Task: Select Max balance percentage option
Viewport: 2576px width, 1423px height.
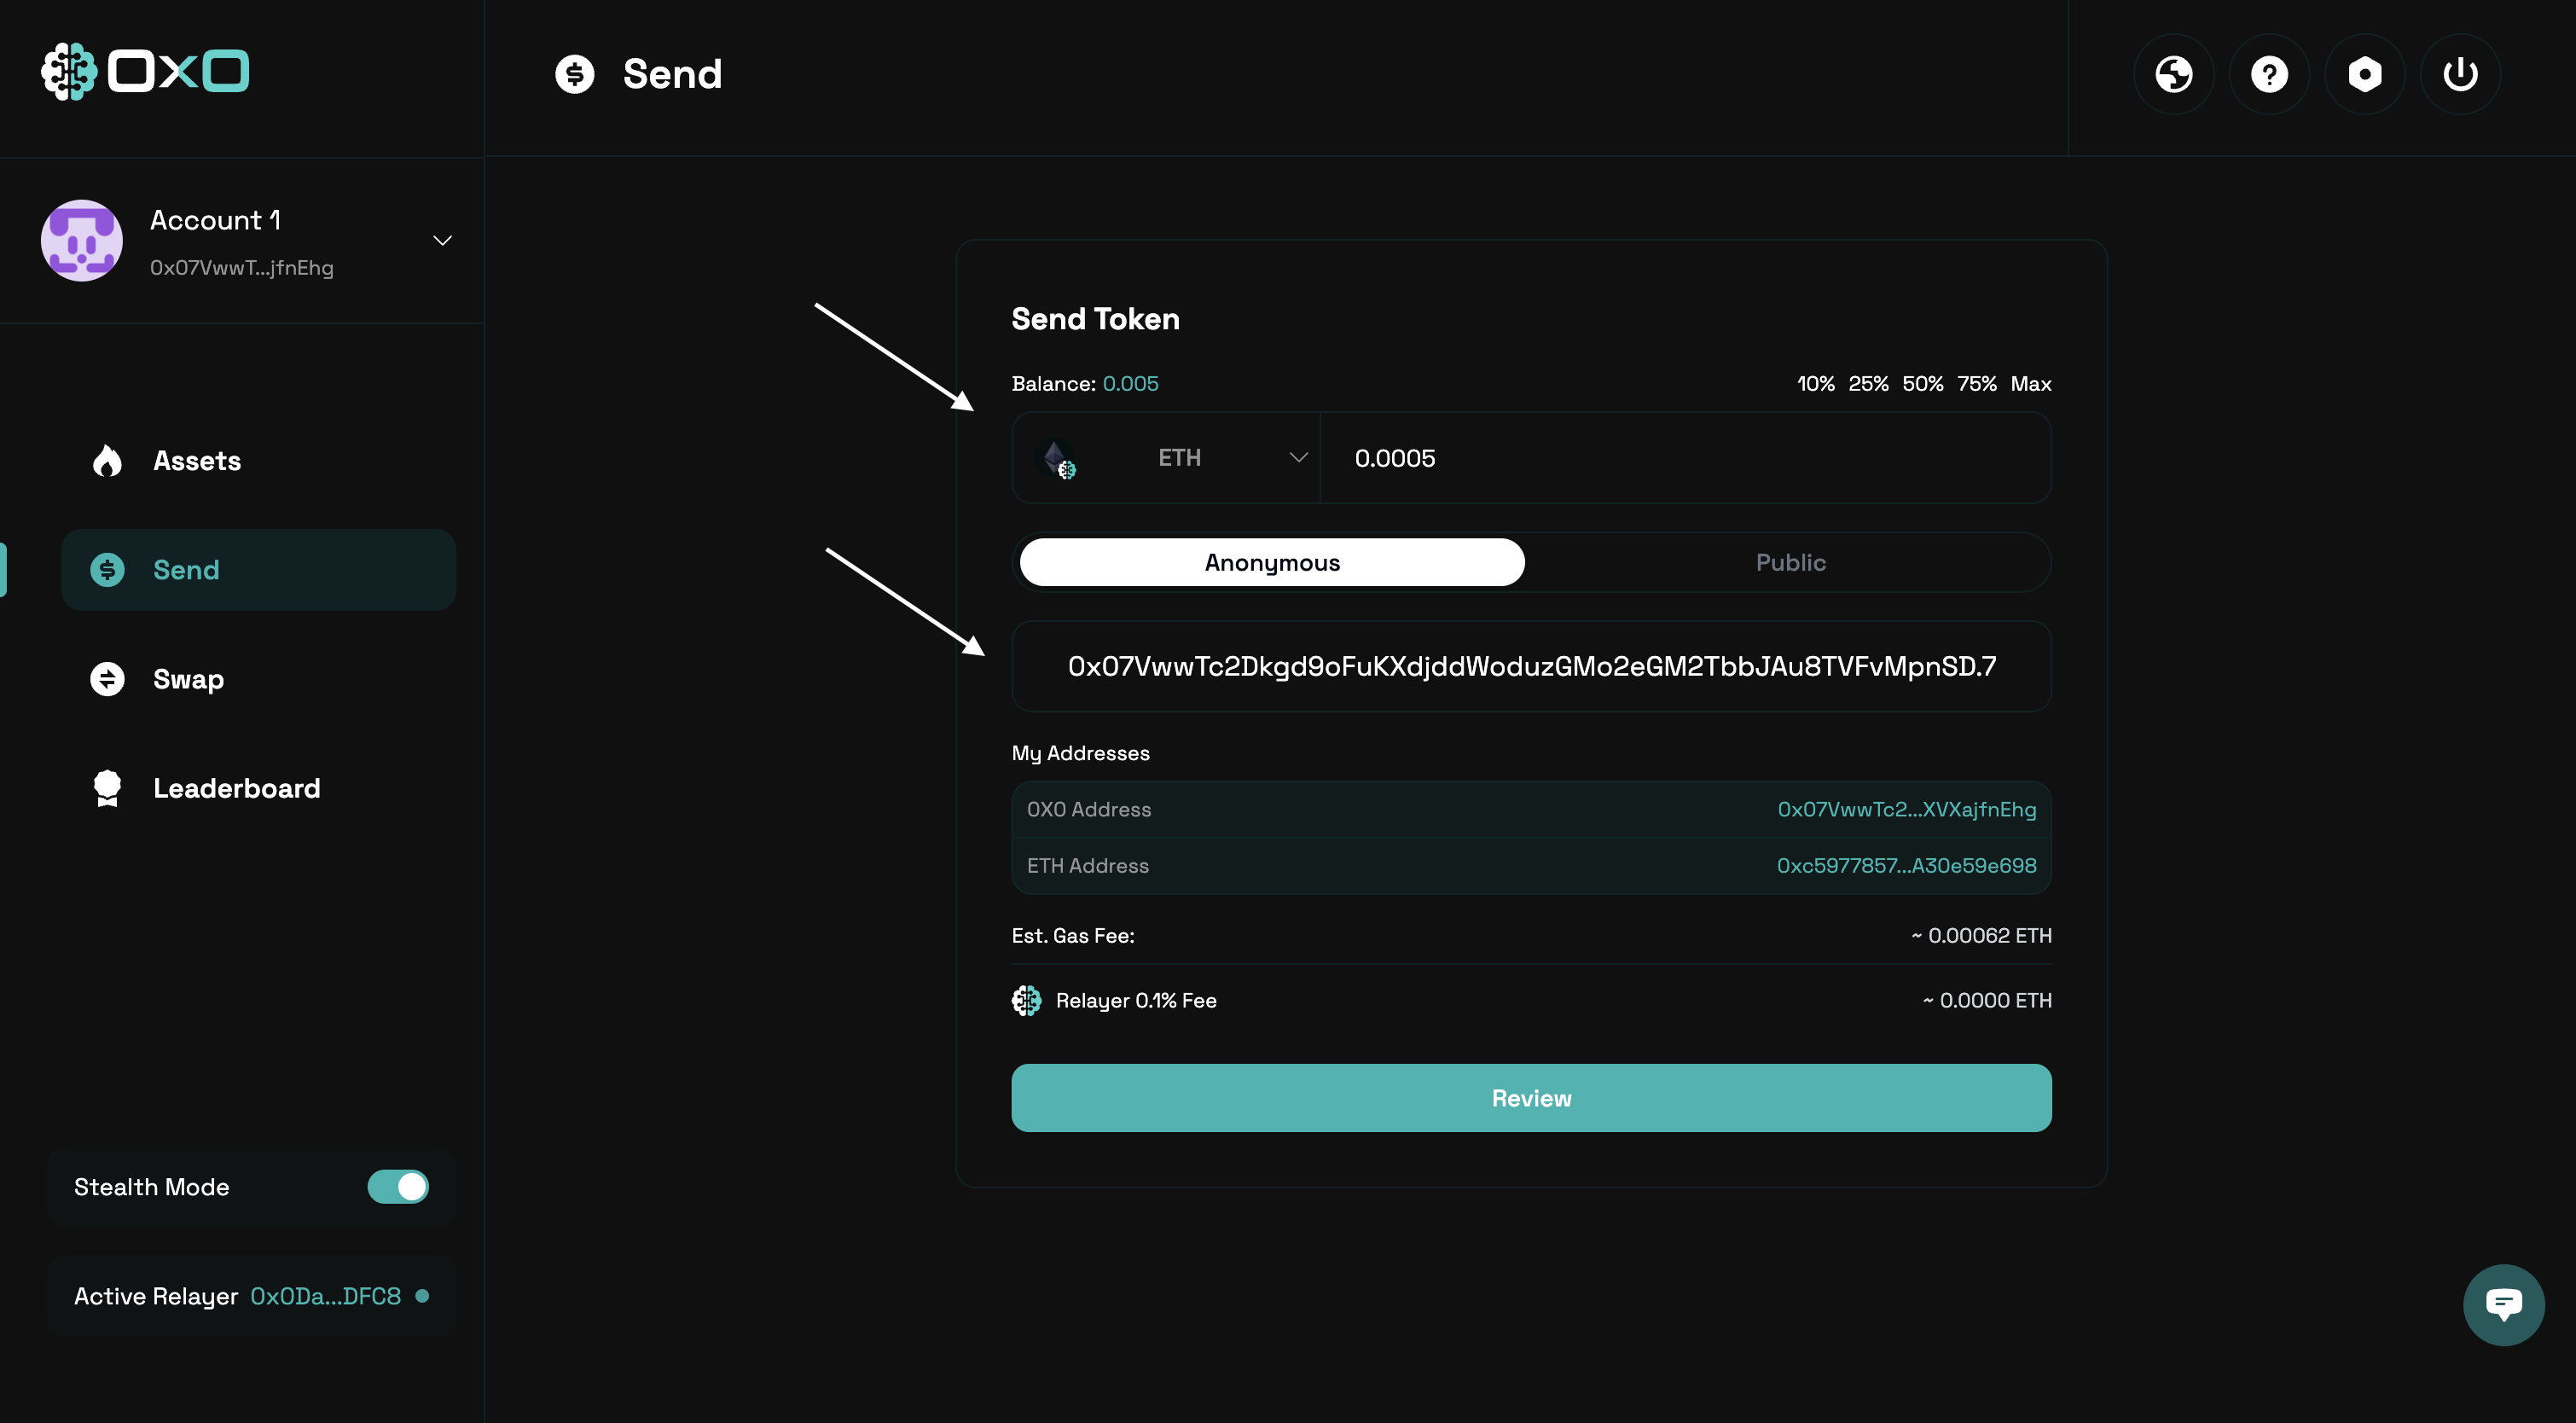Action: point(2031,383)
